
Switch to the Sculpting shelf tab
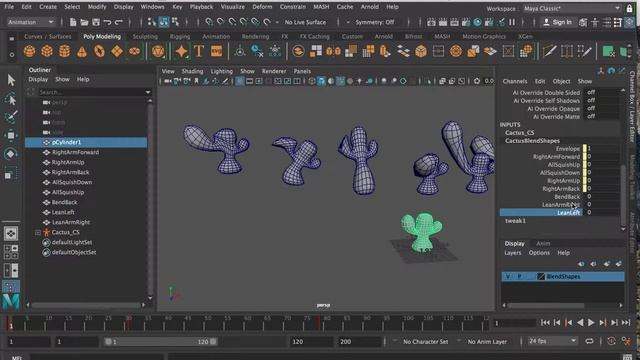click(145, 36)
